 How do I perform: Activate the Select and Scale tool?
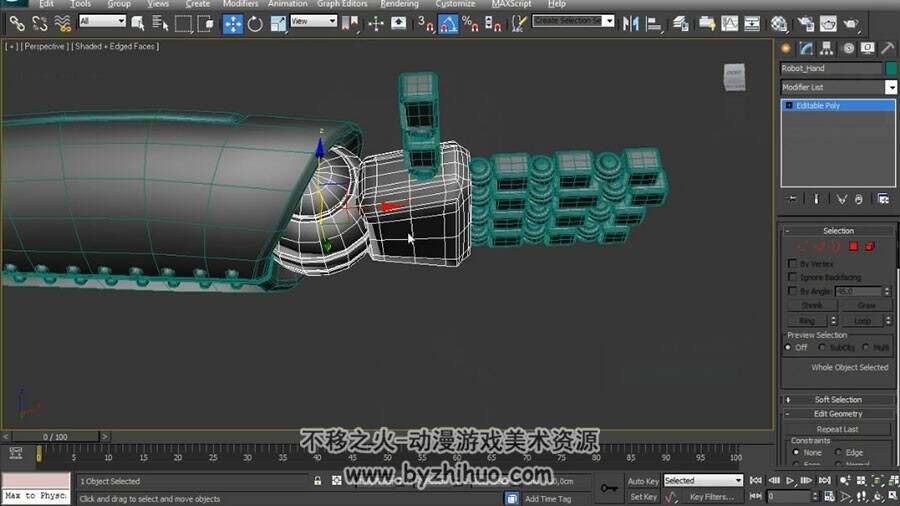278,24
